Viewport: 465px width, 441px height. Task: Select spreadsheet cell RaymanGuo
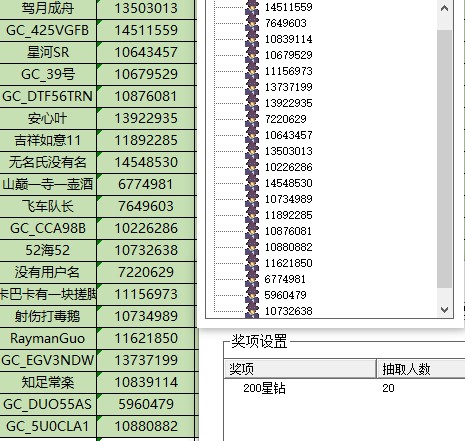point(48,338)
